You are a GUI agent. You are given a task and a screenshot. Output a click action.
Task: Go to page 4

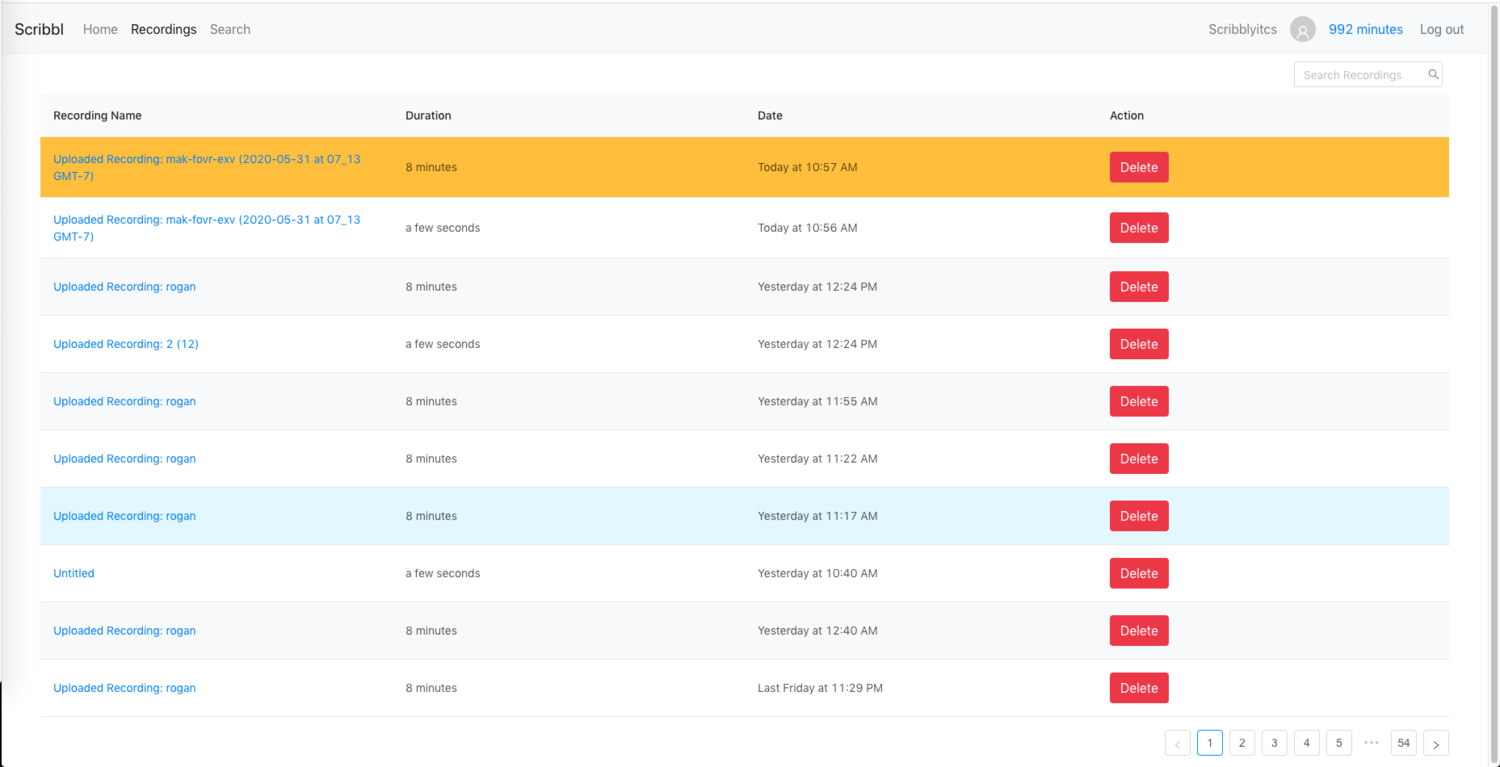coord(1307,743)
